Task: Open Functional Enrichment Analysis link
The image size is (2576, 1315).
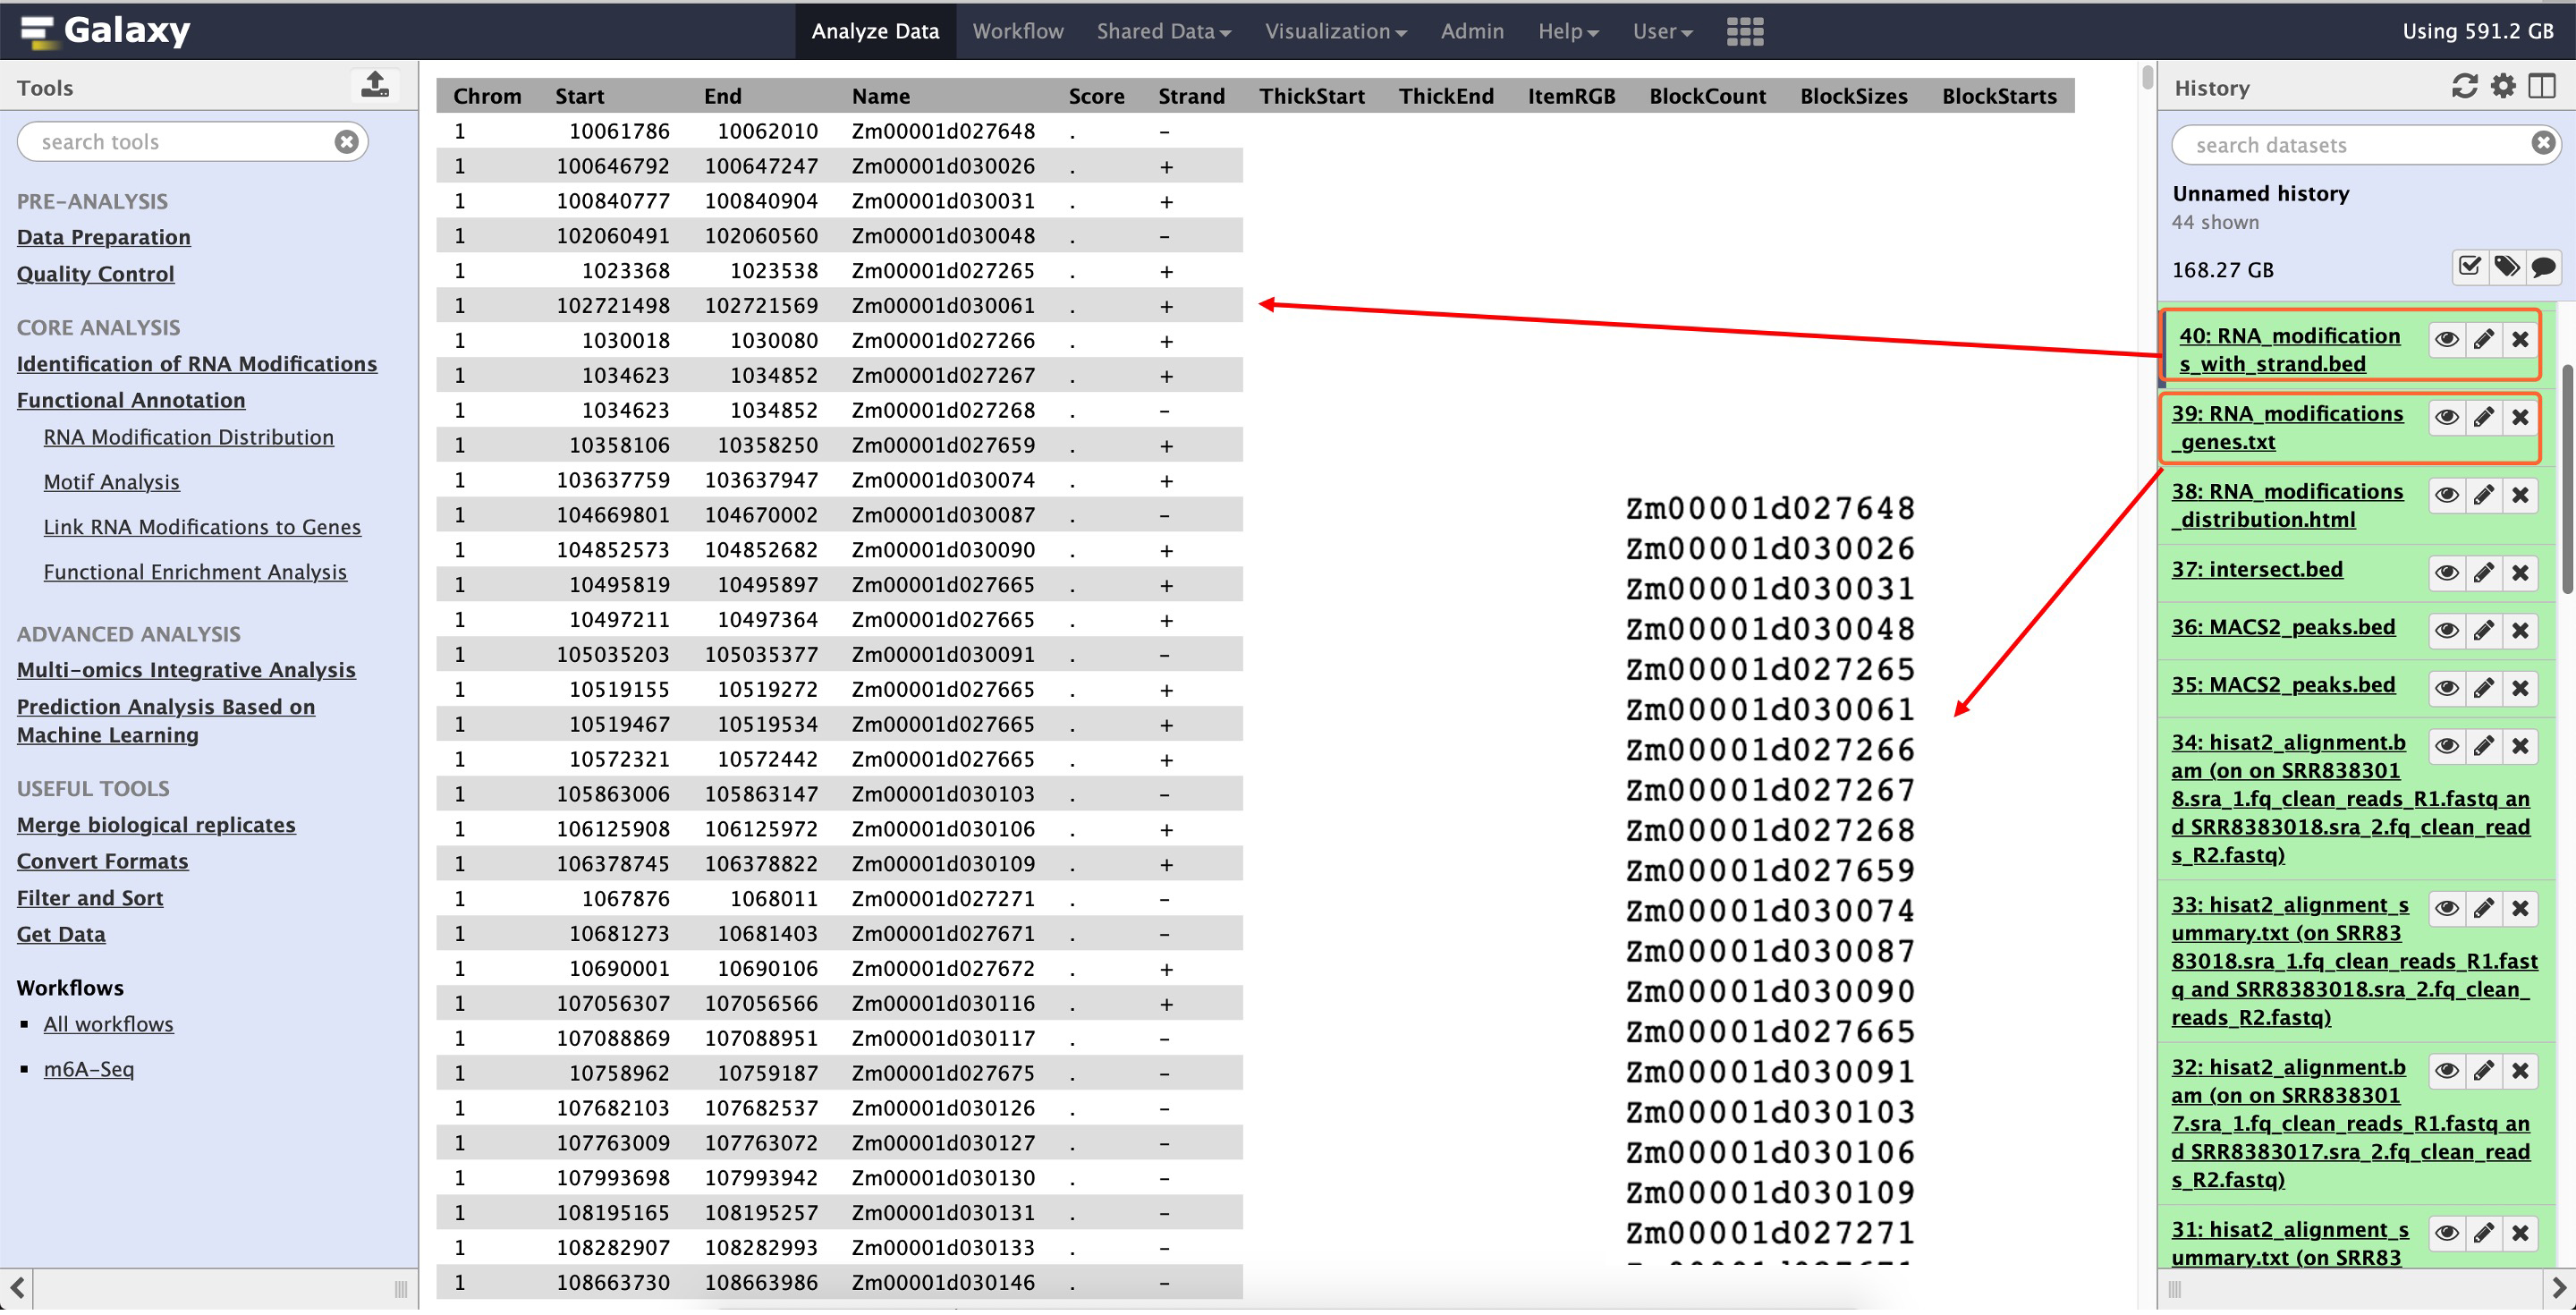Action: point(195,572)
